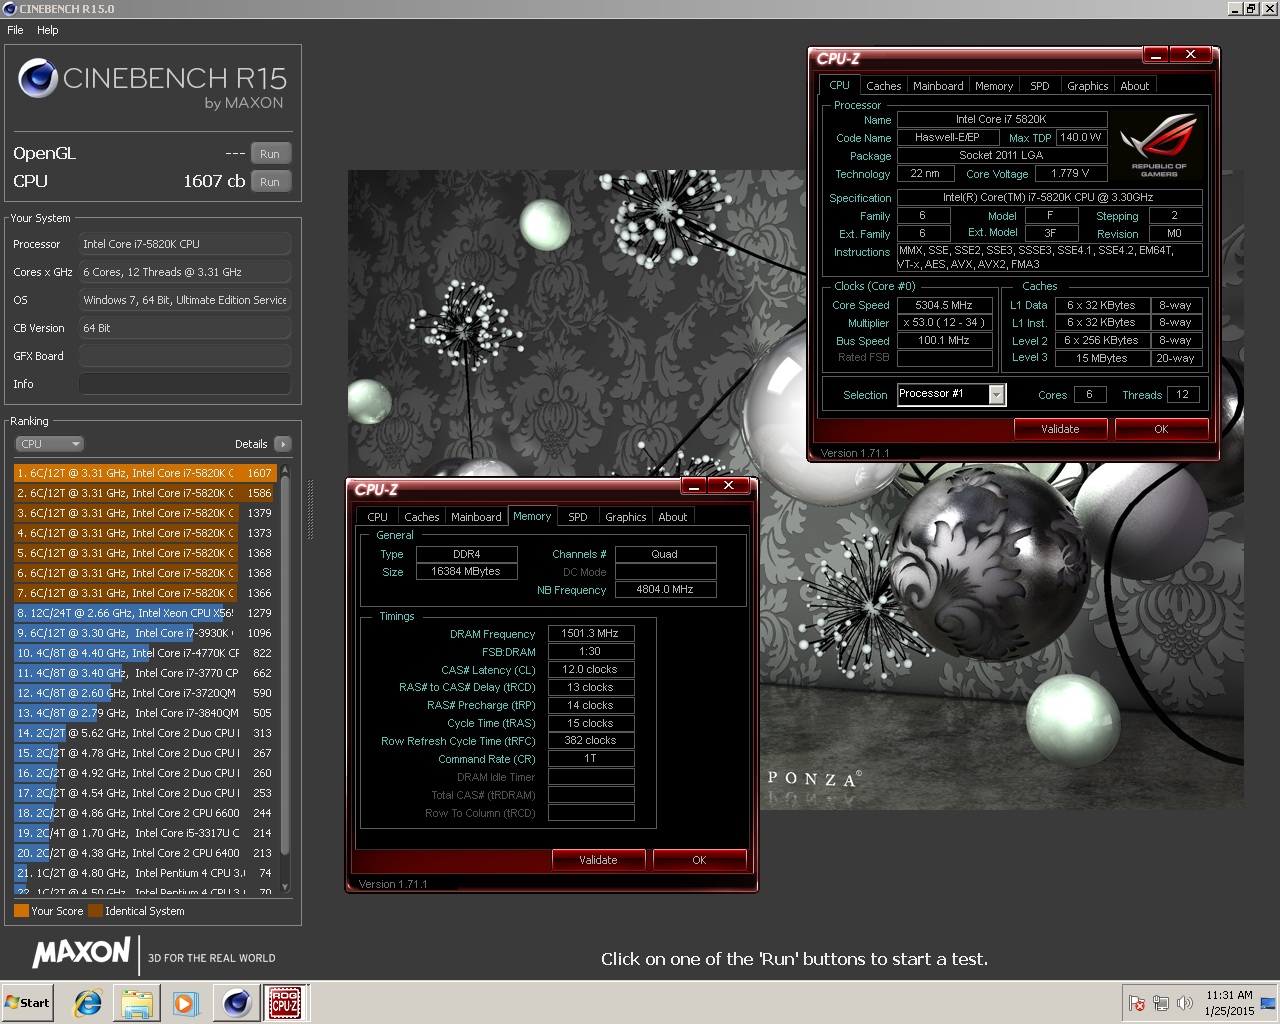Minimize the CPU-Z CPU window
The width and height of the screenshot is (1280, 1024).
(x=1155, y=54)
